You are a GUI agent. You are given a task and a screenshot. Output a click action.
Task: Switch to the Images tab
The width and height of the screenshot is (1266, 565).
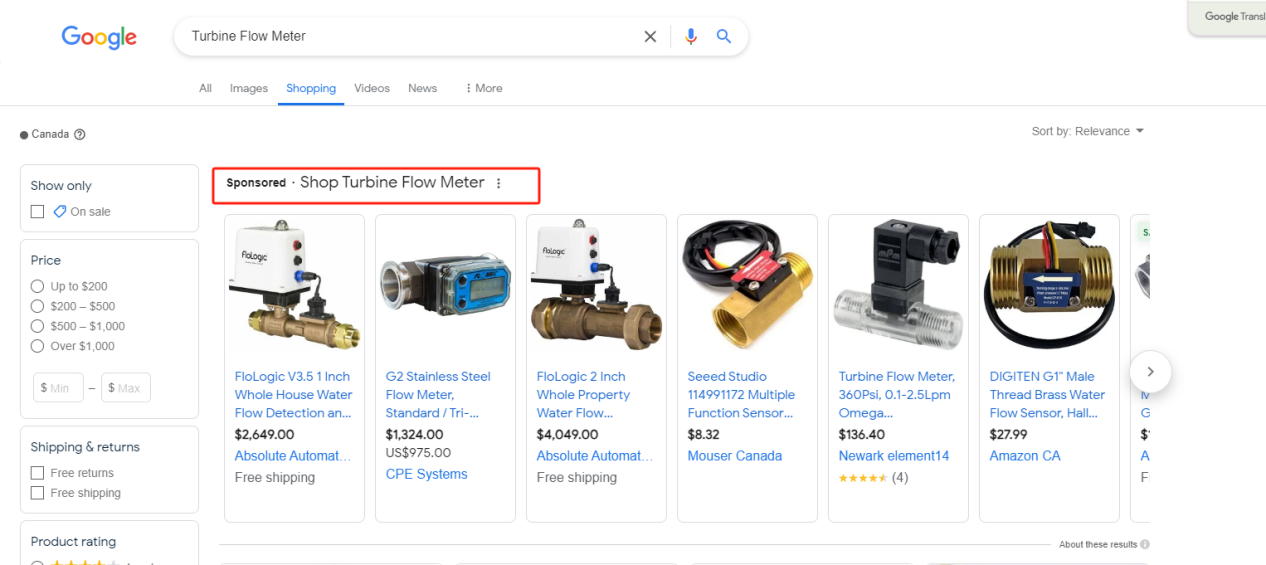coord(249,88)
